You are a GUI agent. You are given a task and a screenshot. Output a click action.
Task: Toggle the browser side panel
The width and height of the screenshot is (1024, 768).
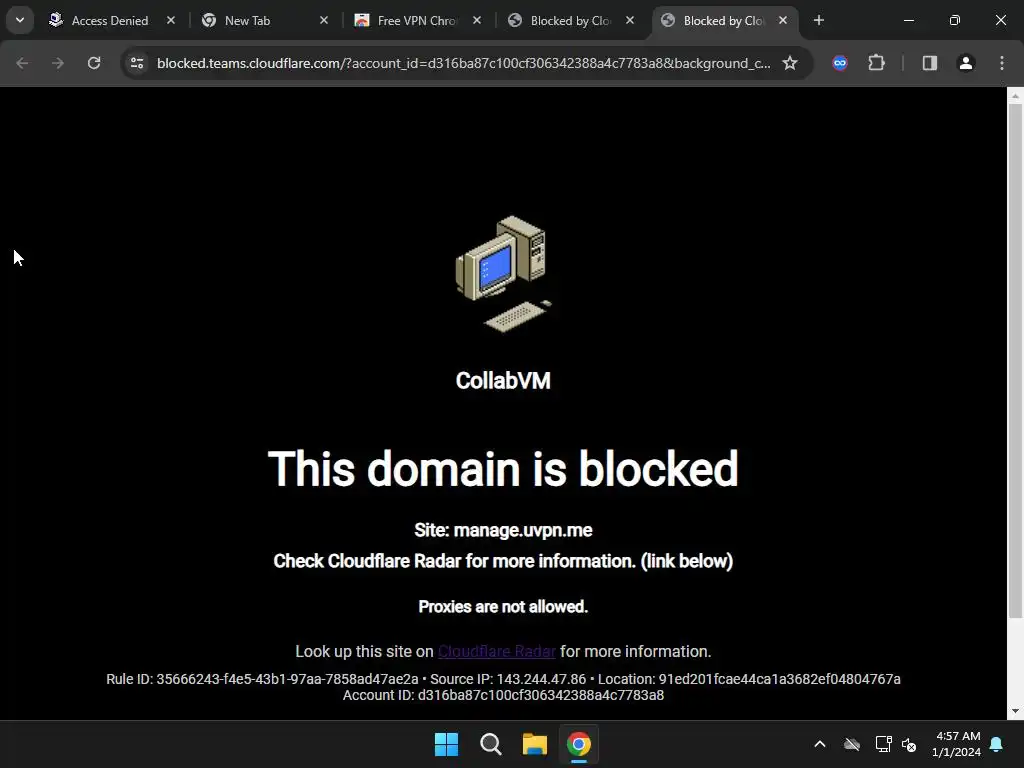[929, 63]
